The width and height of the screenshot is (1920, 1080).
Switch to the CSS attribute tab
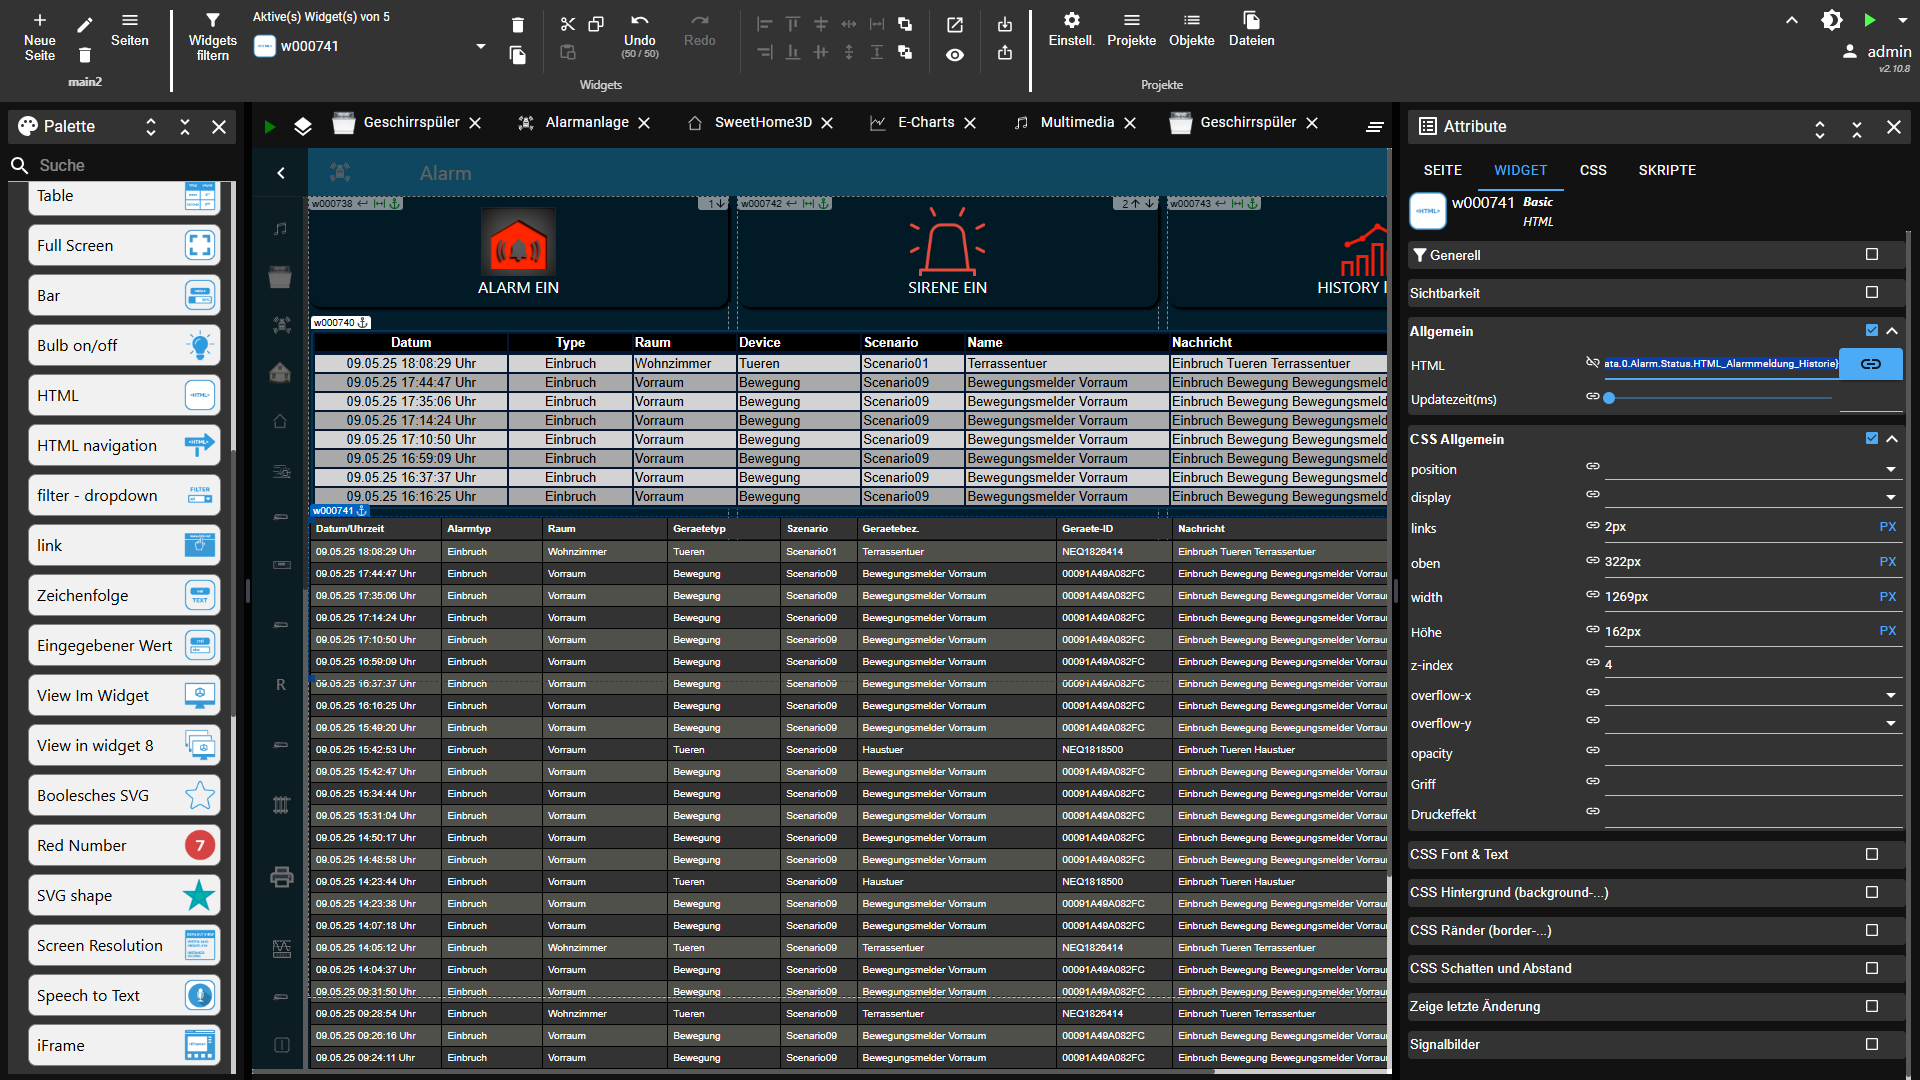pos(1592,170)
